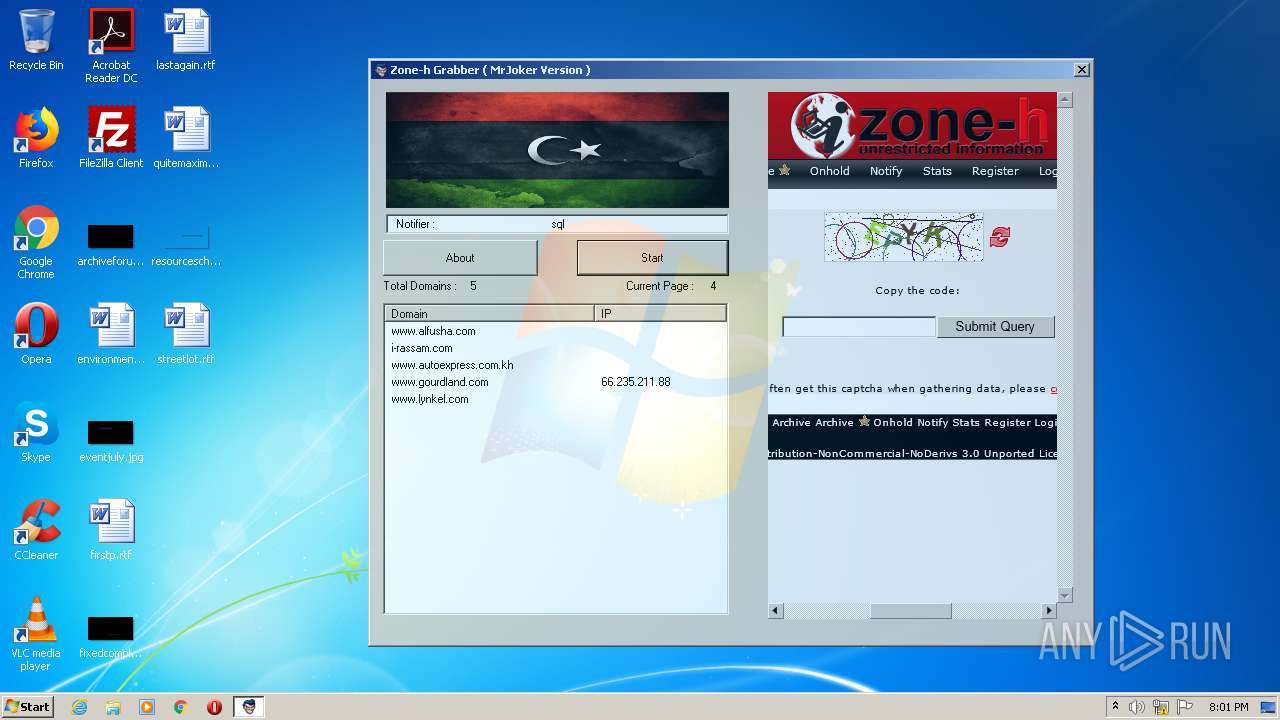Select www.lynkel.com row

click(429, 399)
